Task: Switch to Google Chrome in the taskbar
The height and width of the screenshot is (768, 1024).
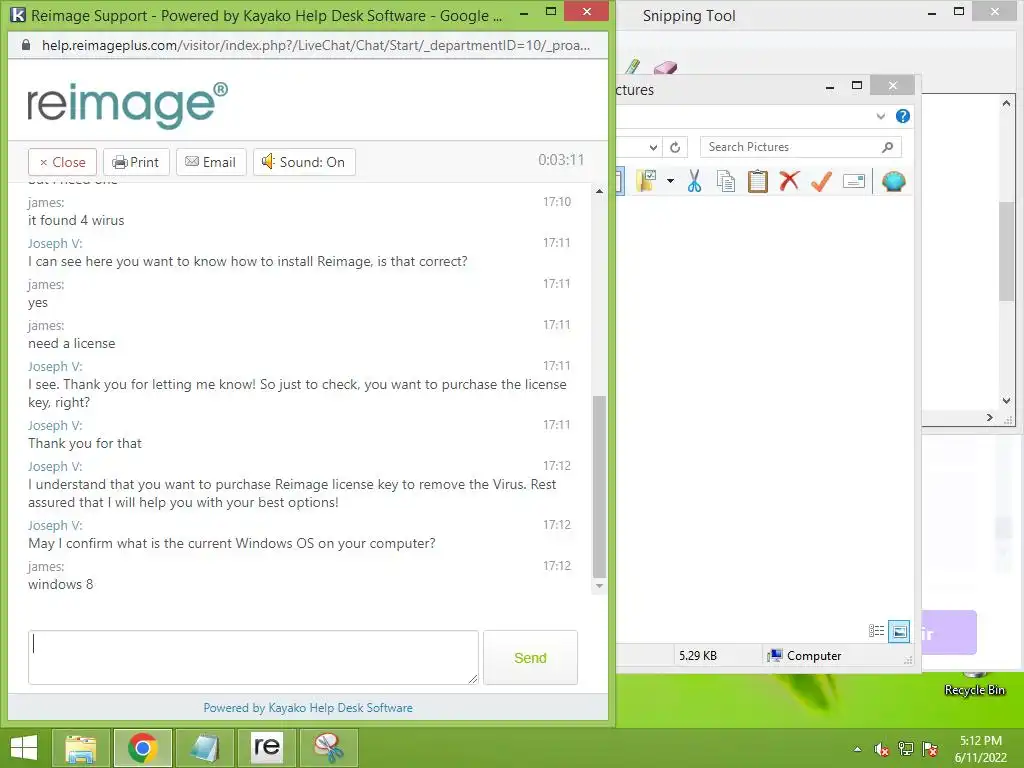Action: point(143,748)
